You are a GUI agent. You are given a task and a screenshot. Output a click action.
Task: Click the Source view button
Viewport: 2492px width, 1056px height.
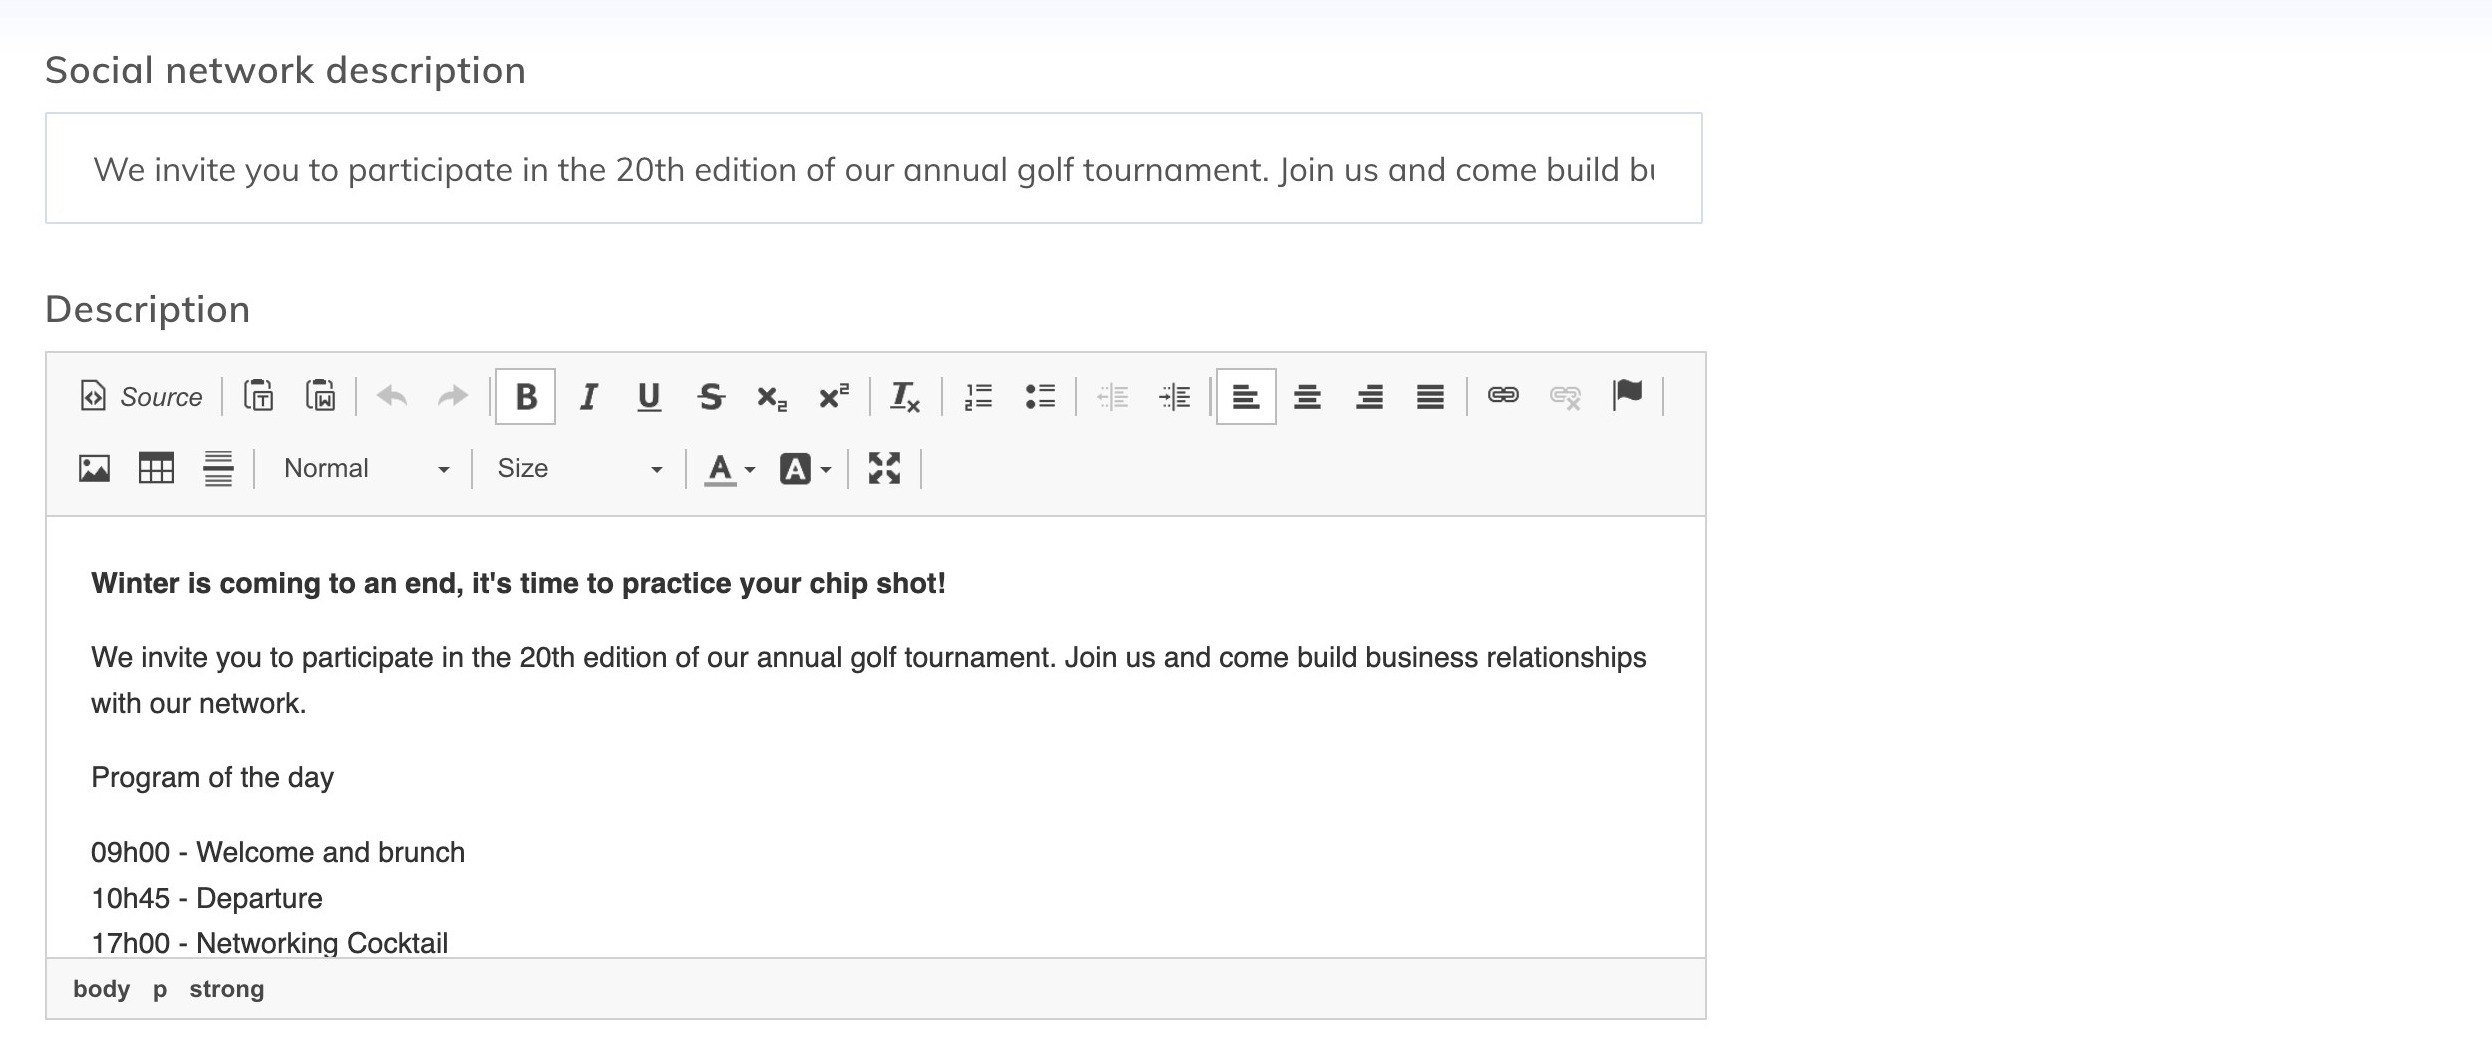(x=141, y=397)
